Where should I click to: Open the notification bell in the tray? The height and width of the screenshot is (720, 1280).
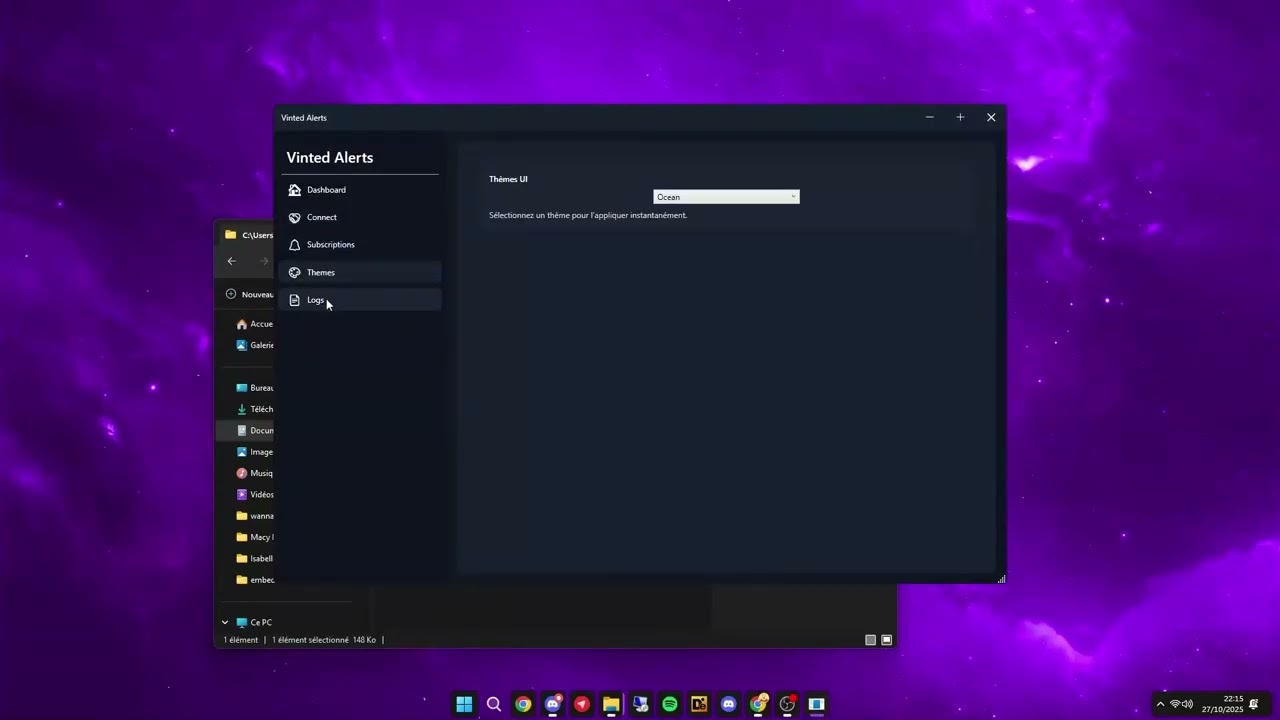tap(1254, 704)
